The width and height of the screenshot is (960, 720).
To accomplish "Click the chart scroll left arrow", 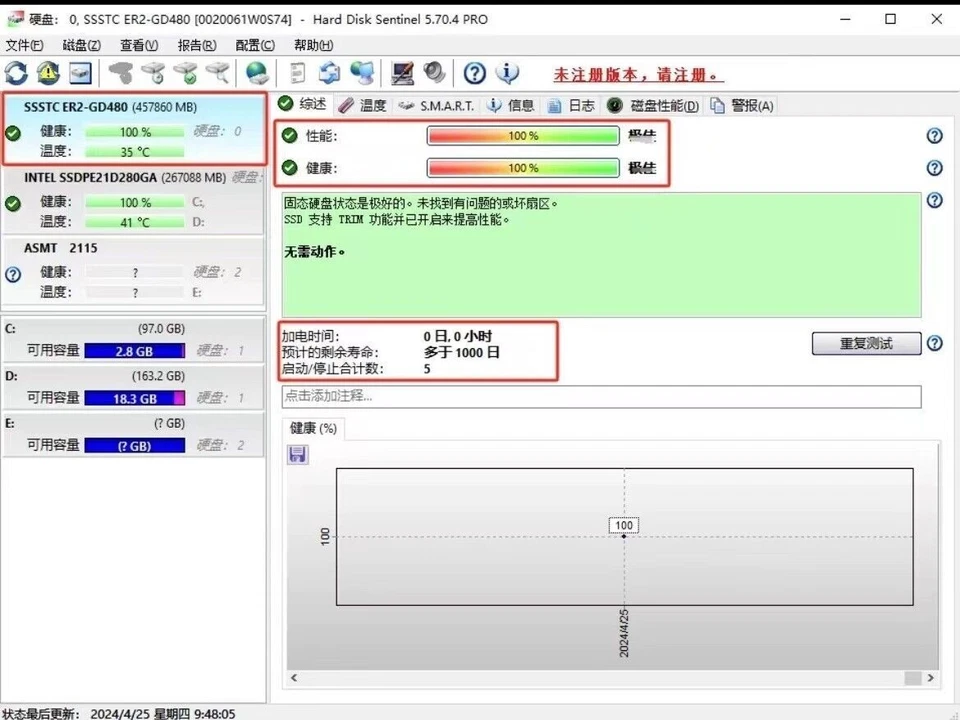I will click(x=294, y=678).
